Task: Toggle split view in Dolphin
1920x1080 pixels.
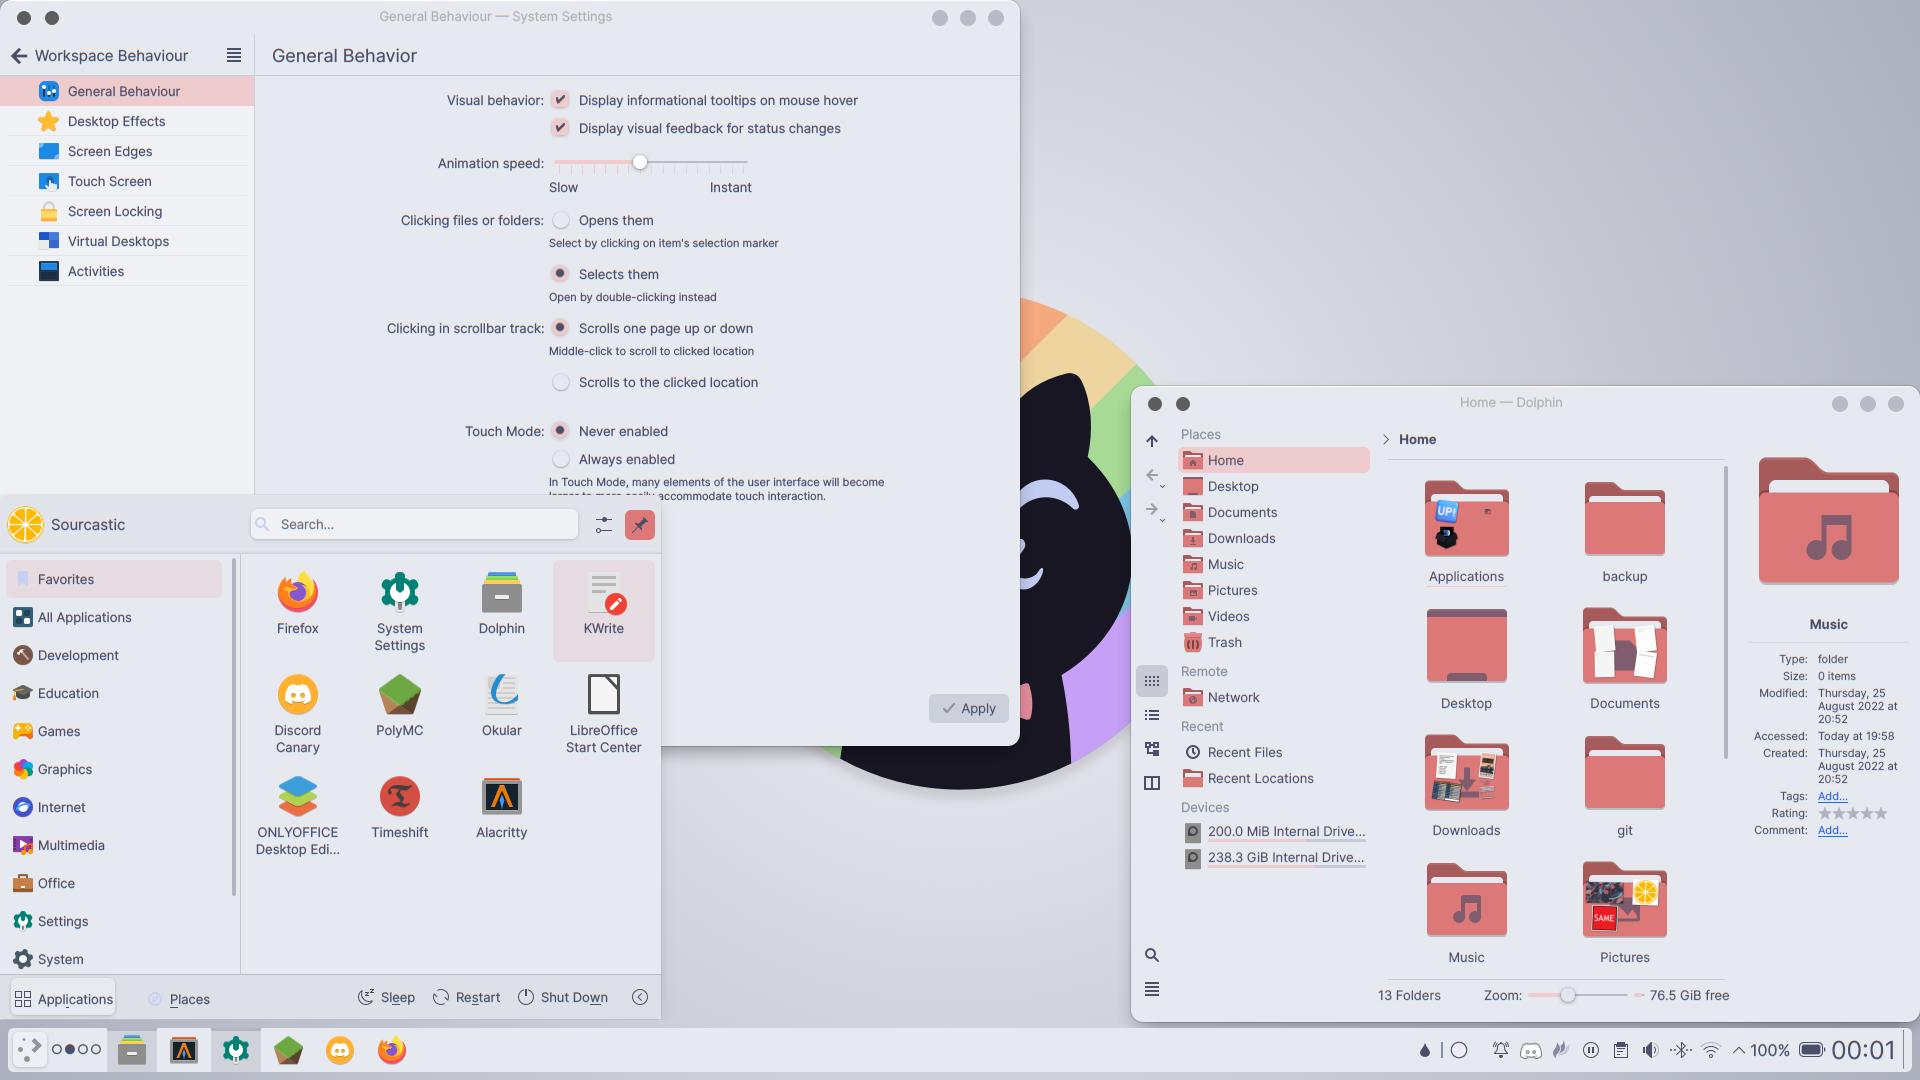Action: point(1152,783)
